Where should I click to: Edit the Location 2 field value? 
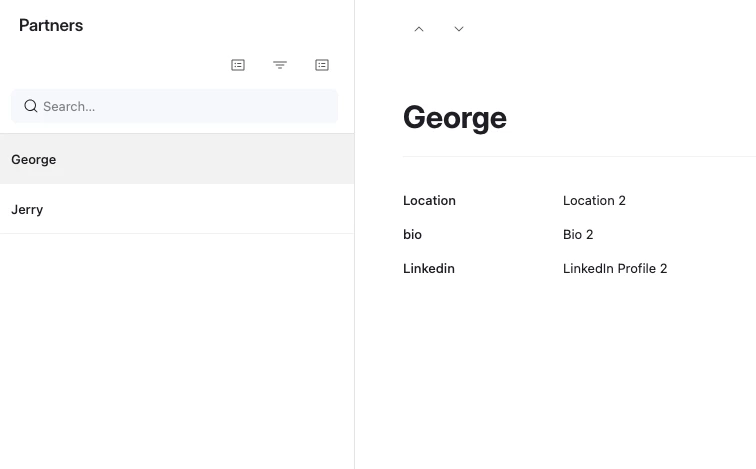[594, 201]
